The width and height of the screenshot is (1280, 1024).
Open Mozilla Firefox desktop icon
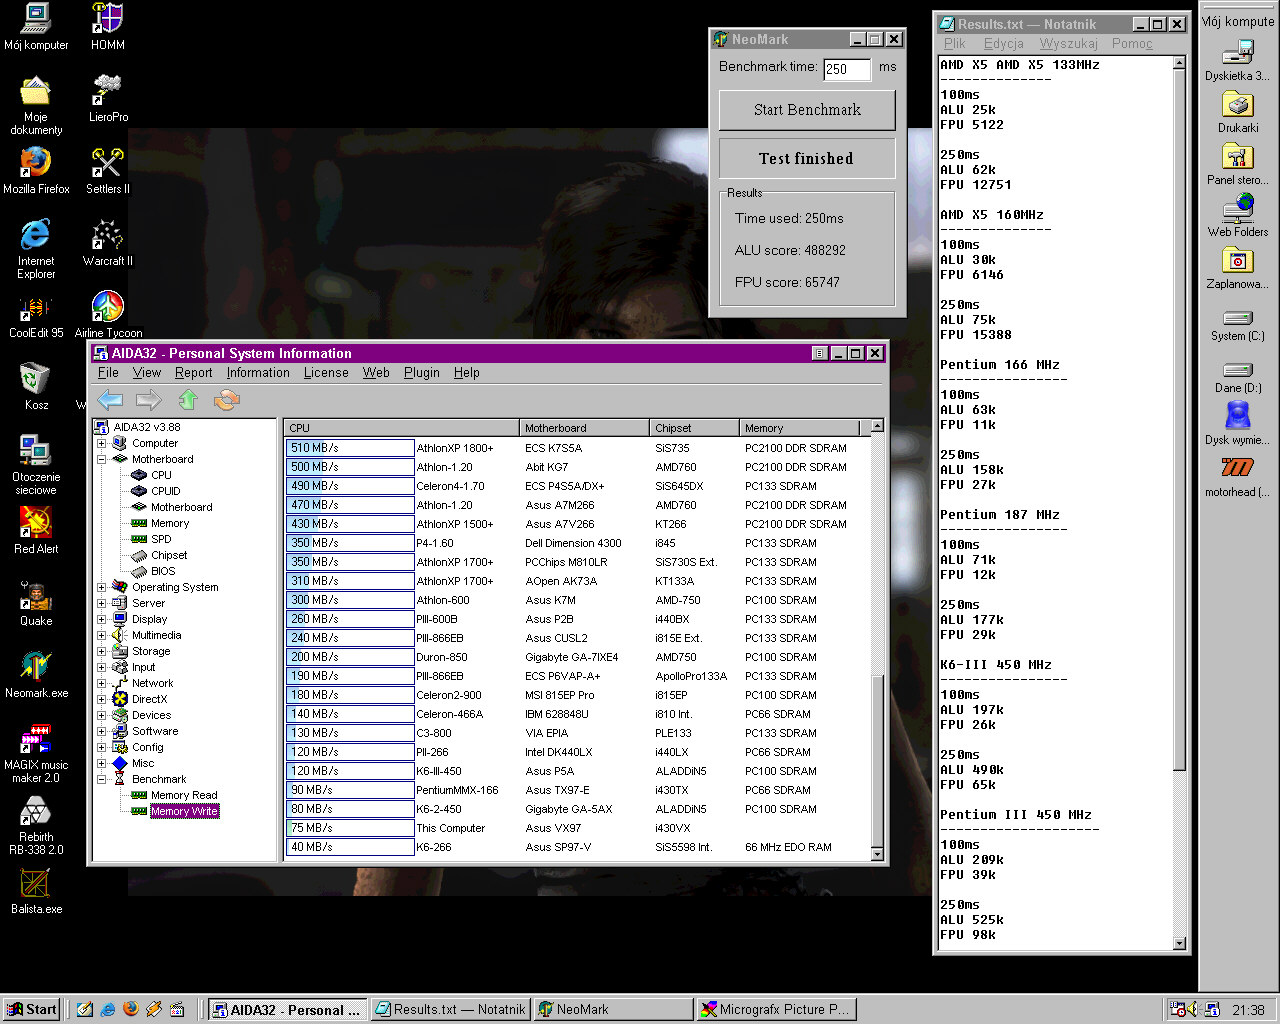pos(36,170)
